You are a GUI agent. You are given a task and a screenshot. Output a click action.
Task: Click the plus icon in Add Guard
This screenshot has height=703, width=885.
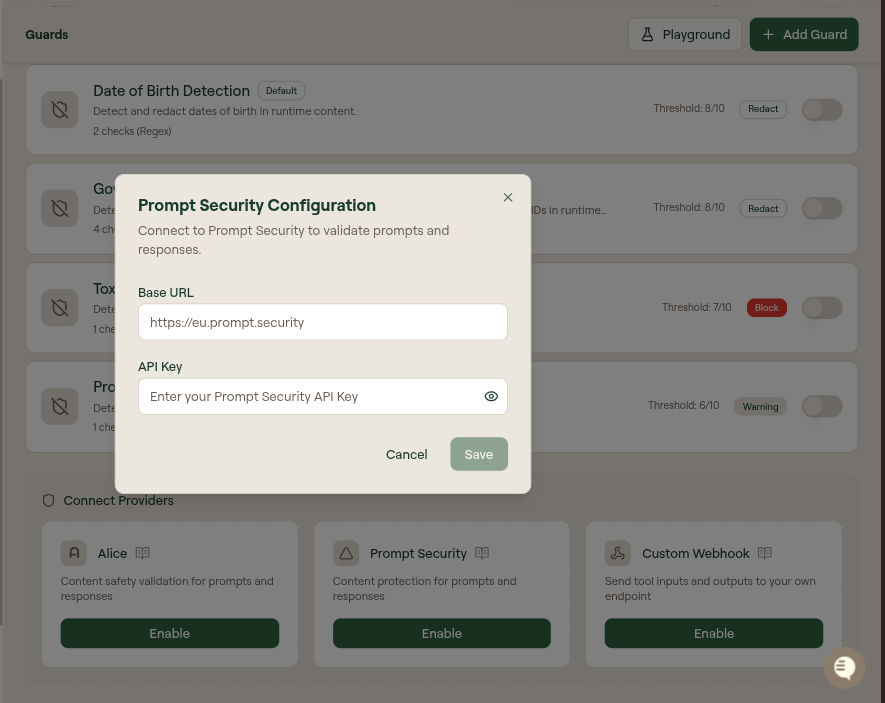768,34
